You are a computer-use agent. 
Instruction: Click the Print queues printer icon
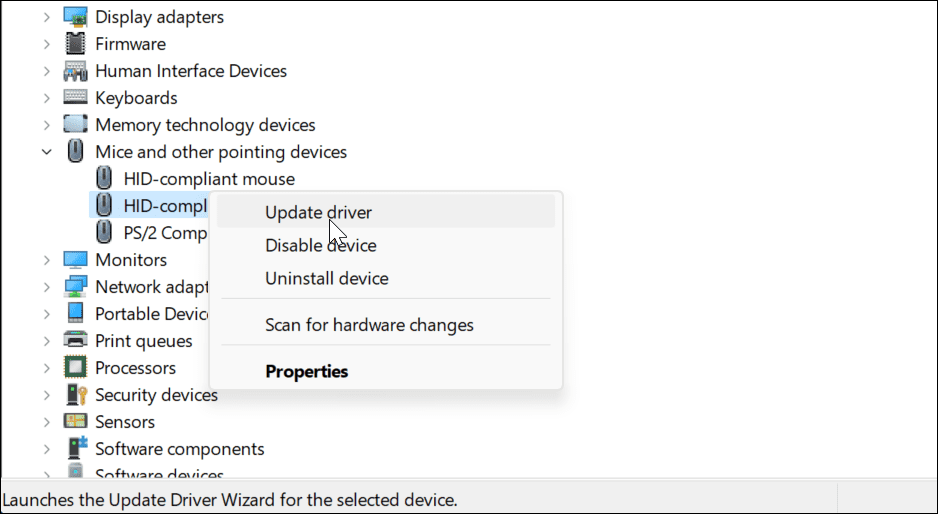75,341
